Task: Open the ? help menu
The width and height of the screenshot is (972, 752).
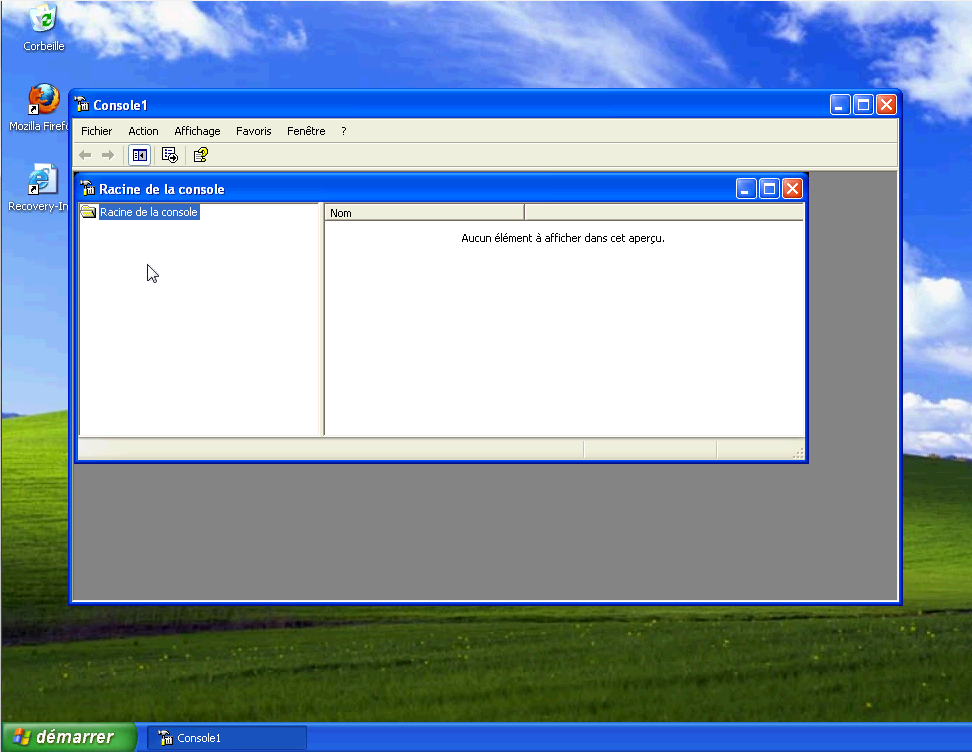Action: point(343,131)
